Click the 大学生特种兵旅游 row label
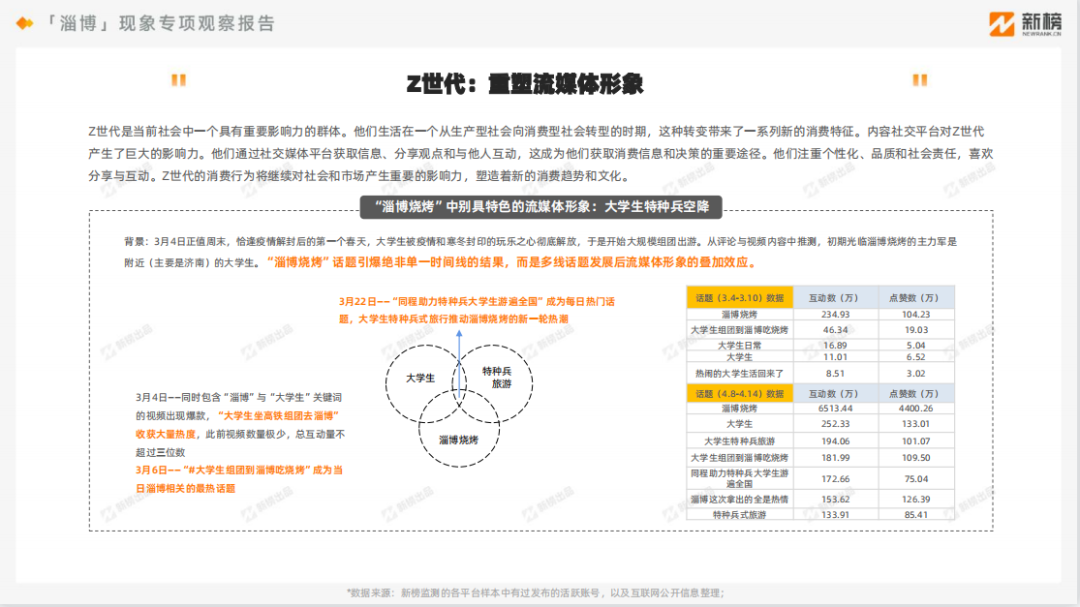The width and height of the screenshot is (1080, 607). coord(740,441)
